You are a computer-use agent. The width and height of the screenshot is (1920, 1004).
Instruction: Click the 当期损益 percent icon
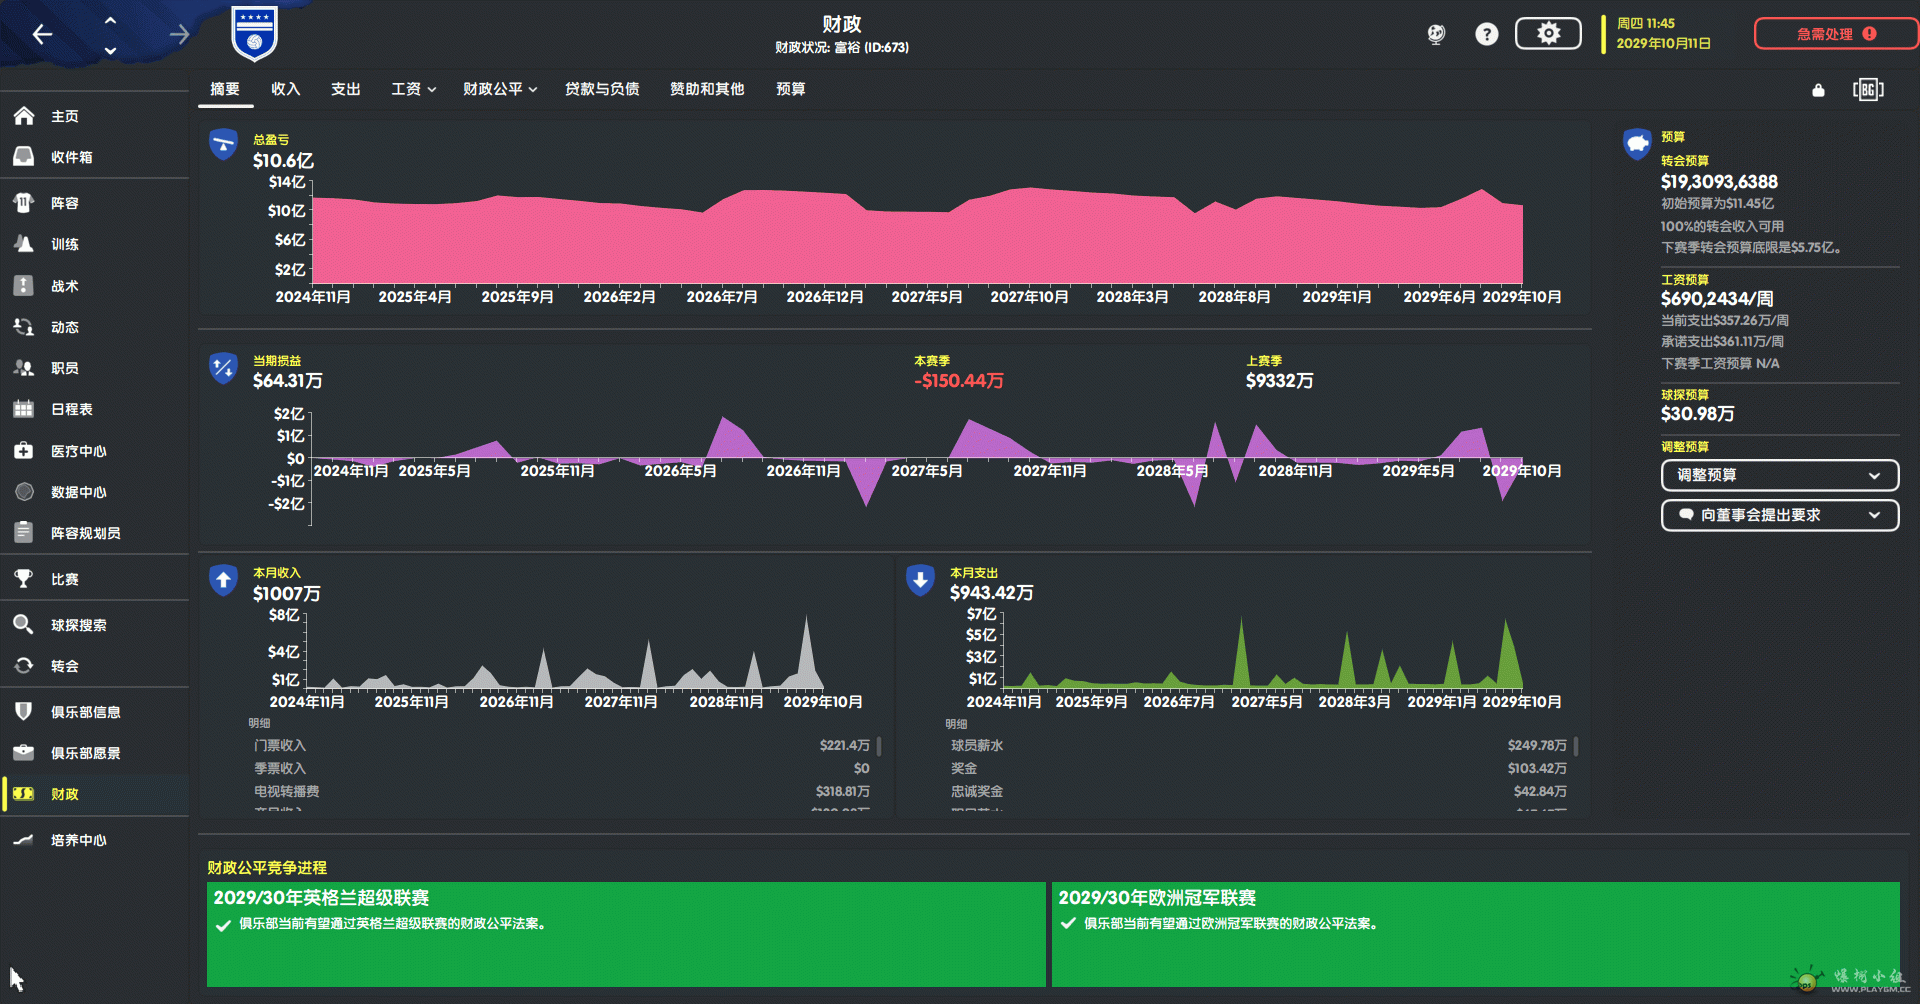tap(223, 369)
